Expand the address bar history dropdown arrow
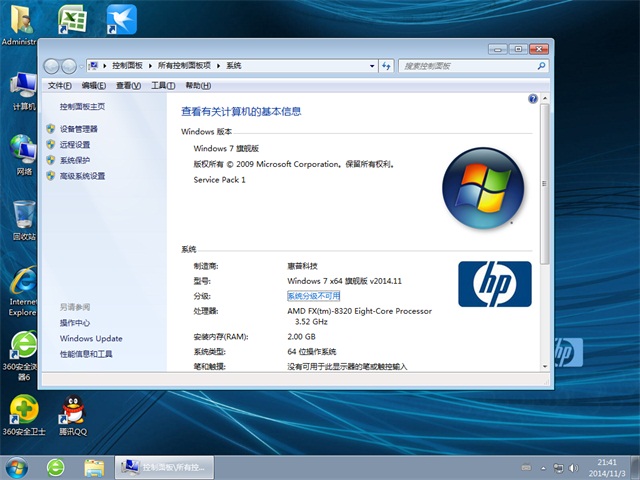 click(371, 66)
